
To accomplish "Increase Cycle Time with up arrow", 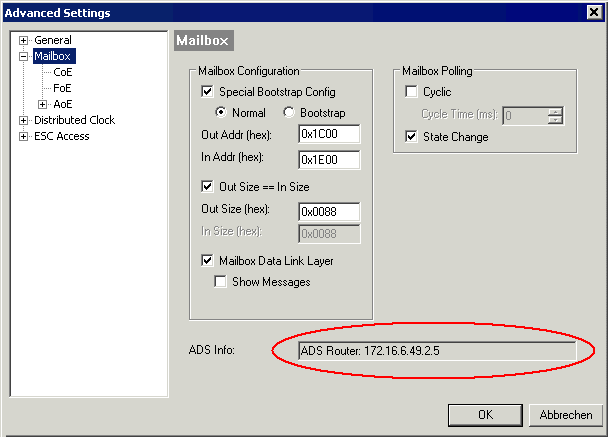I will 555,112.
